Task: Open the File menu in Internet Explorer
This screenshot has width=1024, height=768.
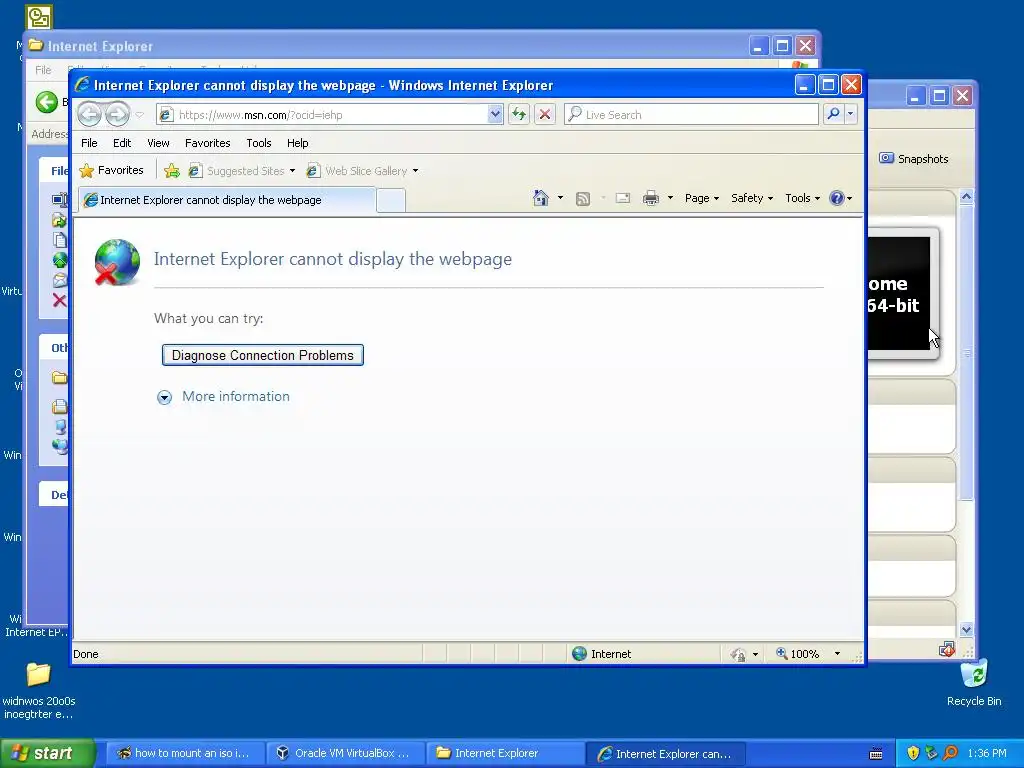Action: tap(89, 143)
